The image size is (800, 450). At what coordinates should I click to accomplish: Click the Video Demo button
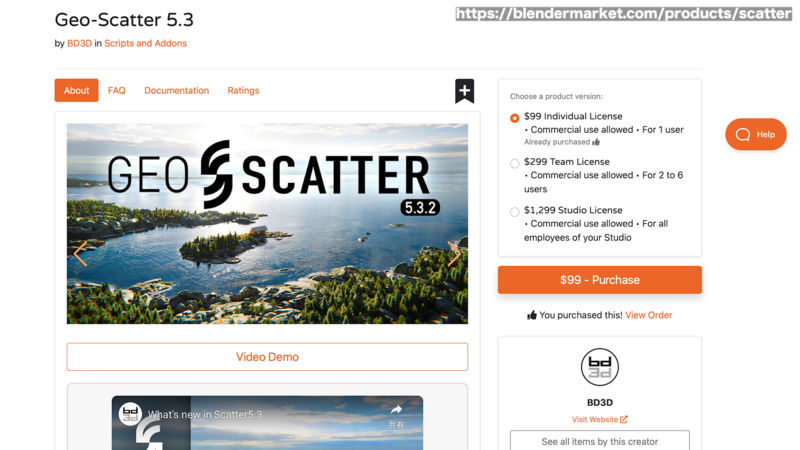pyautogui.click(x=267, y=357)
